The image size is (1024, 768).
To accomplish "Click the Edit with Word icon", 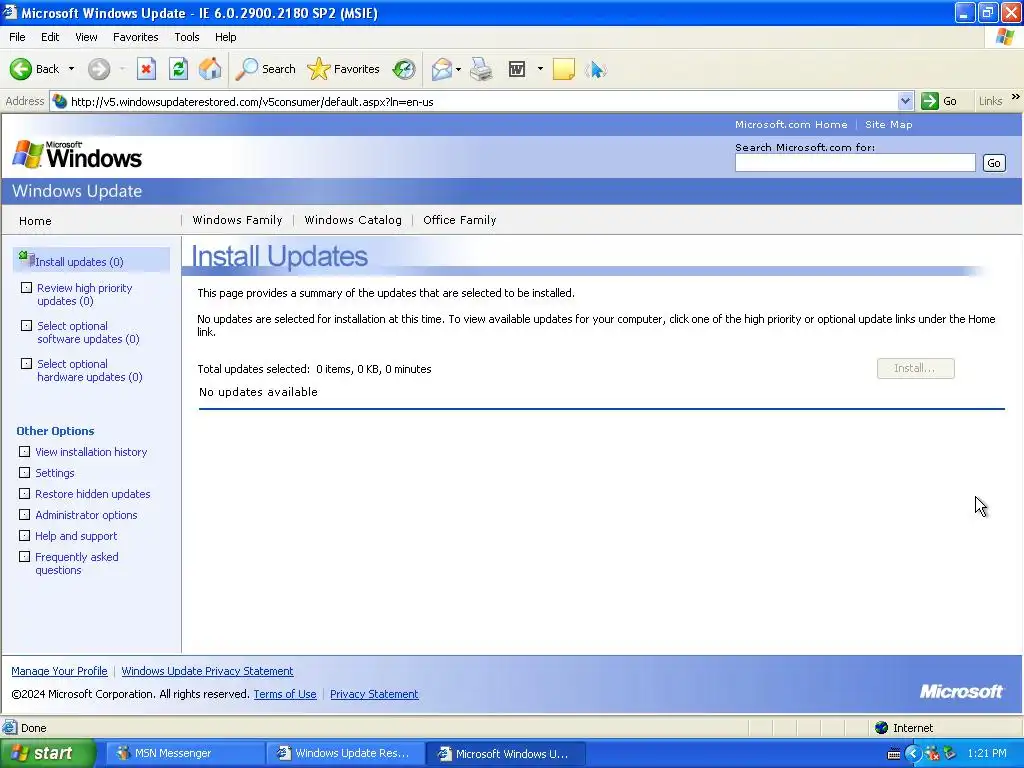I will coord(517,69).
